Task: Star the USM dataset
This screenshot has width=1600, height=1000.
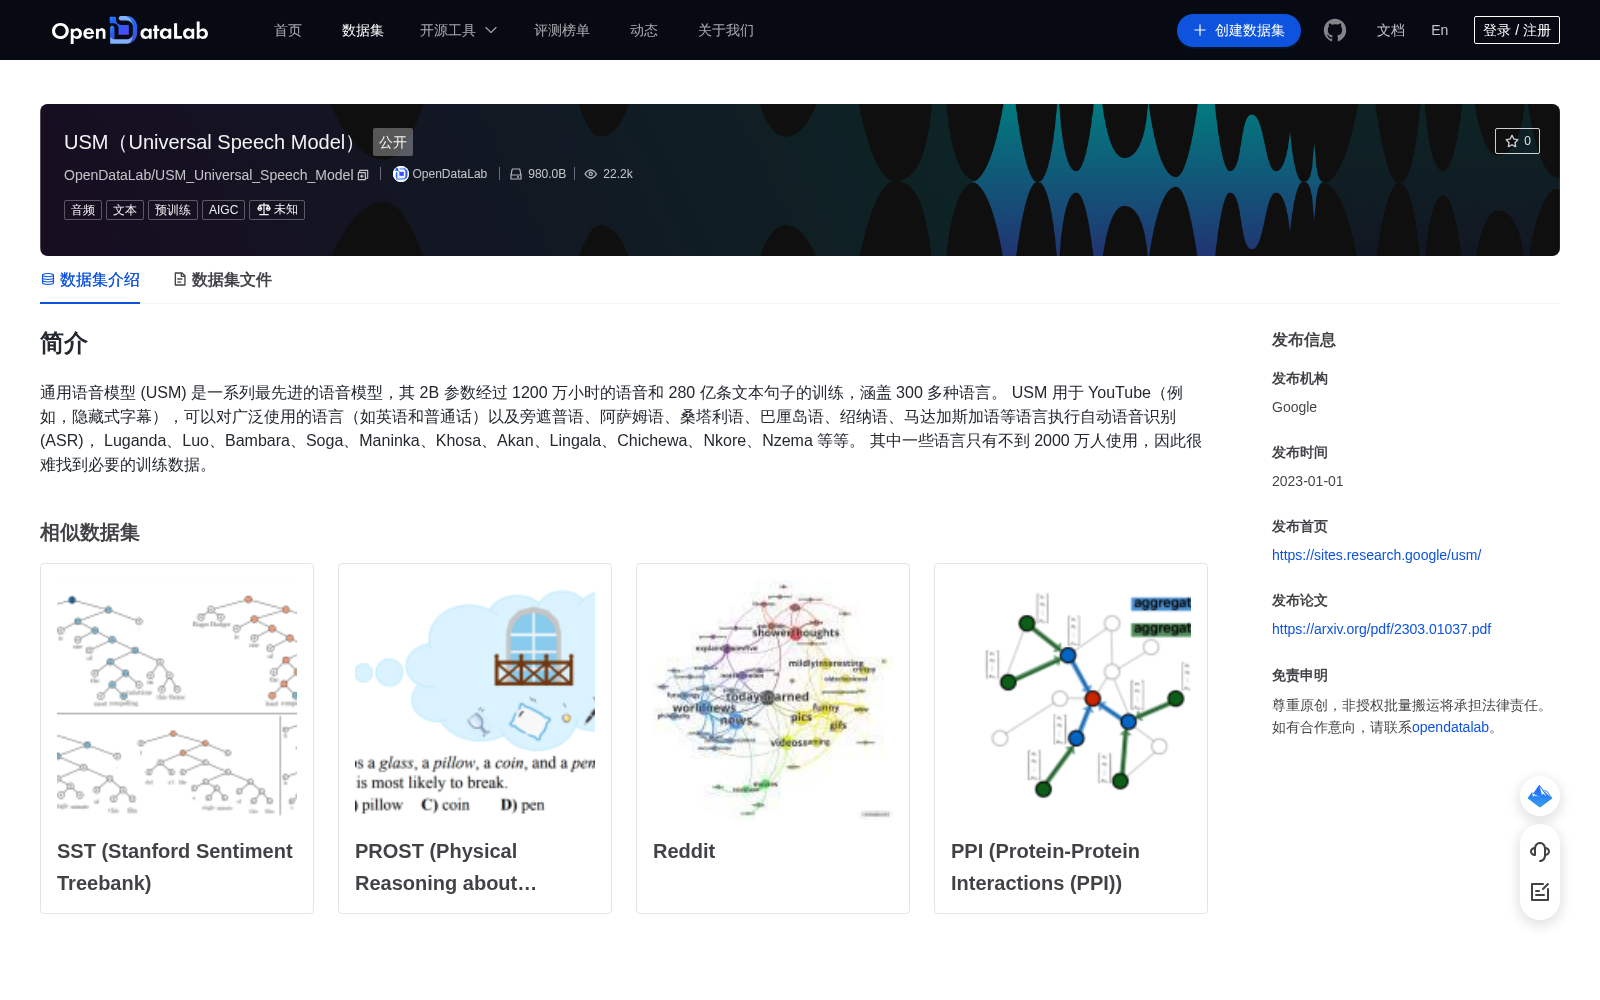Action: tap(1517, 141)
